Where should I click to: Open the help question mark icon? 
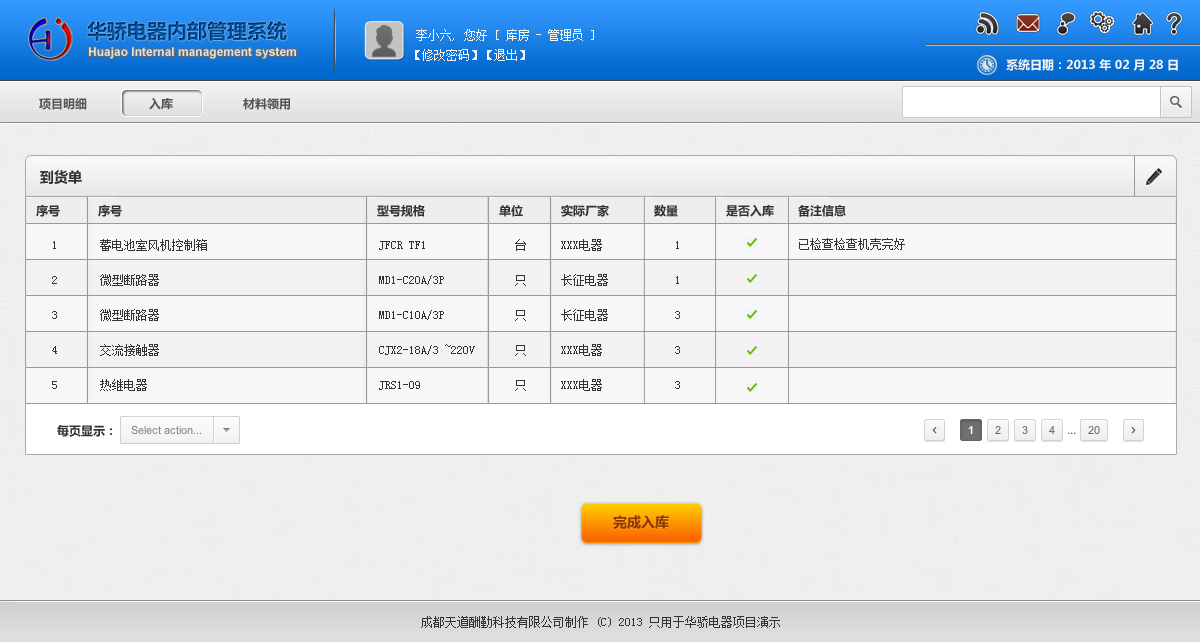click(1174, 24)
